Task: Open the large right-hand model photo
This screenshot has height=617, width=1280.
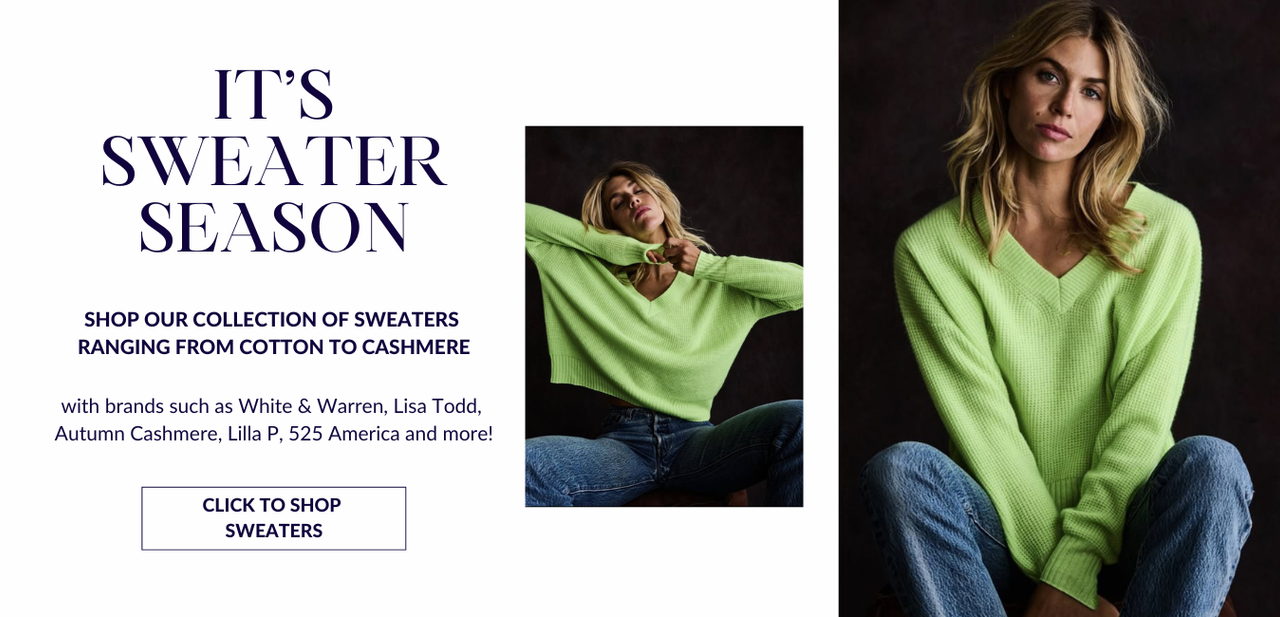Action: pyautogui.click(x=1059, y=308)
